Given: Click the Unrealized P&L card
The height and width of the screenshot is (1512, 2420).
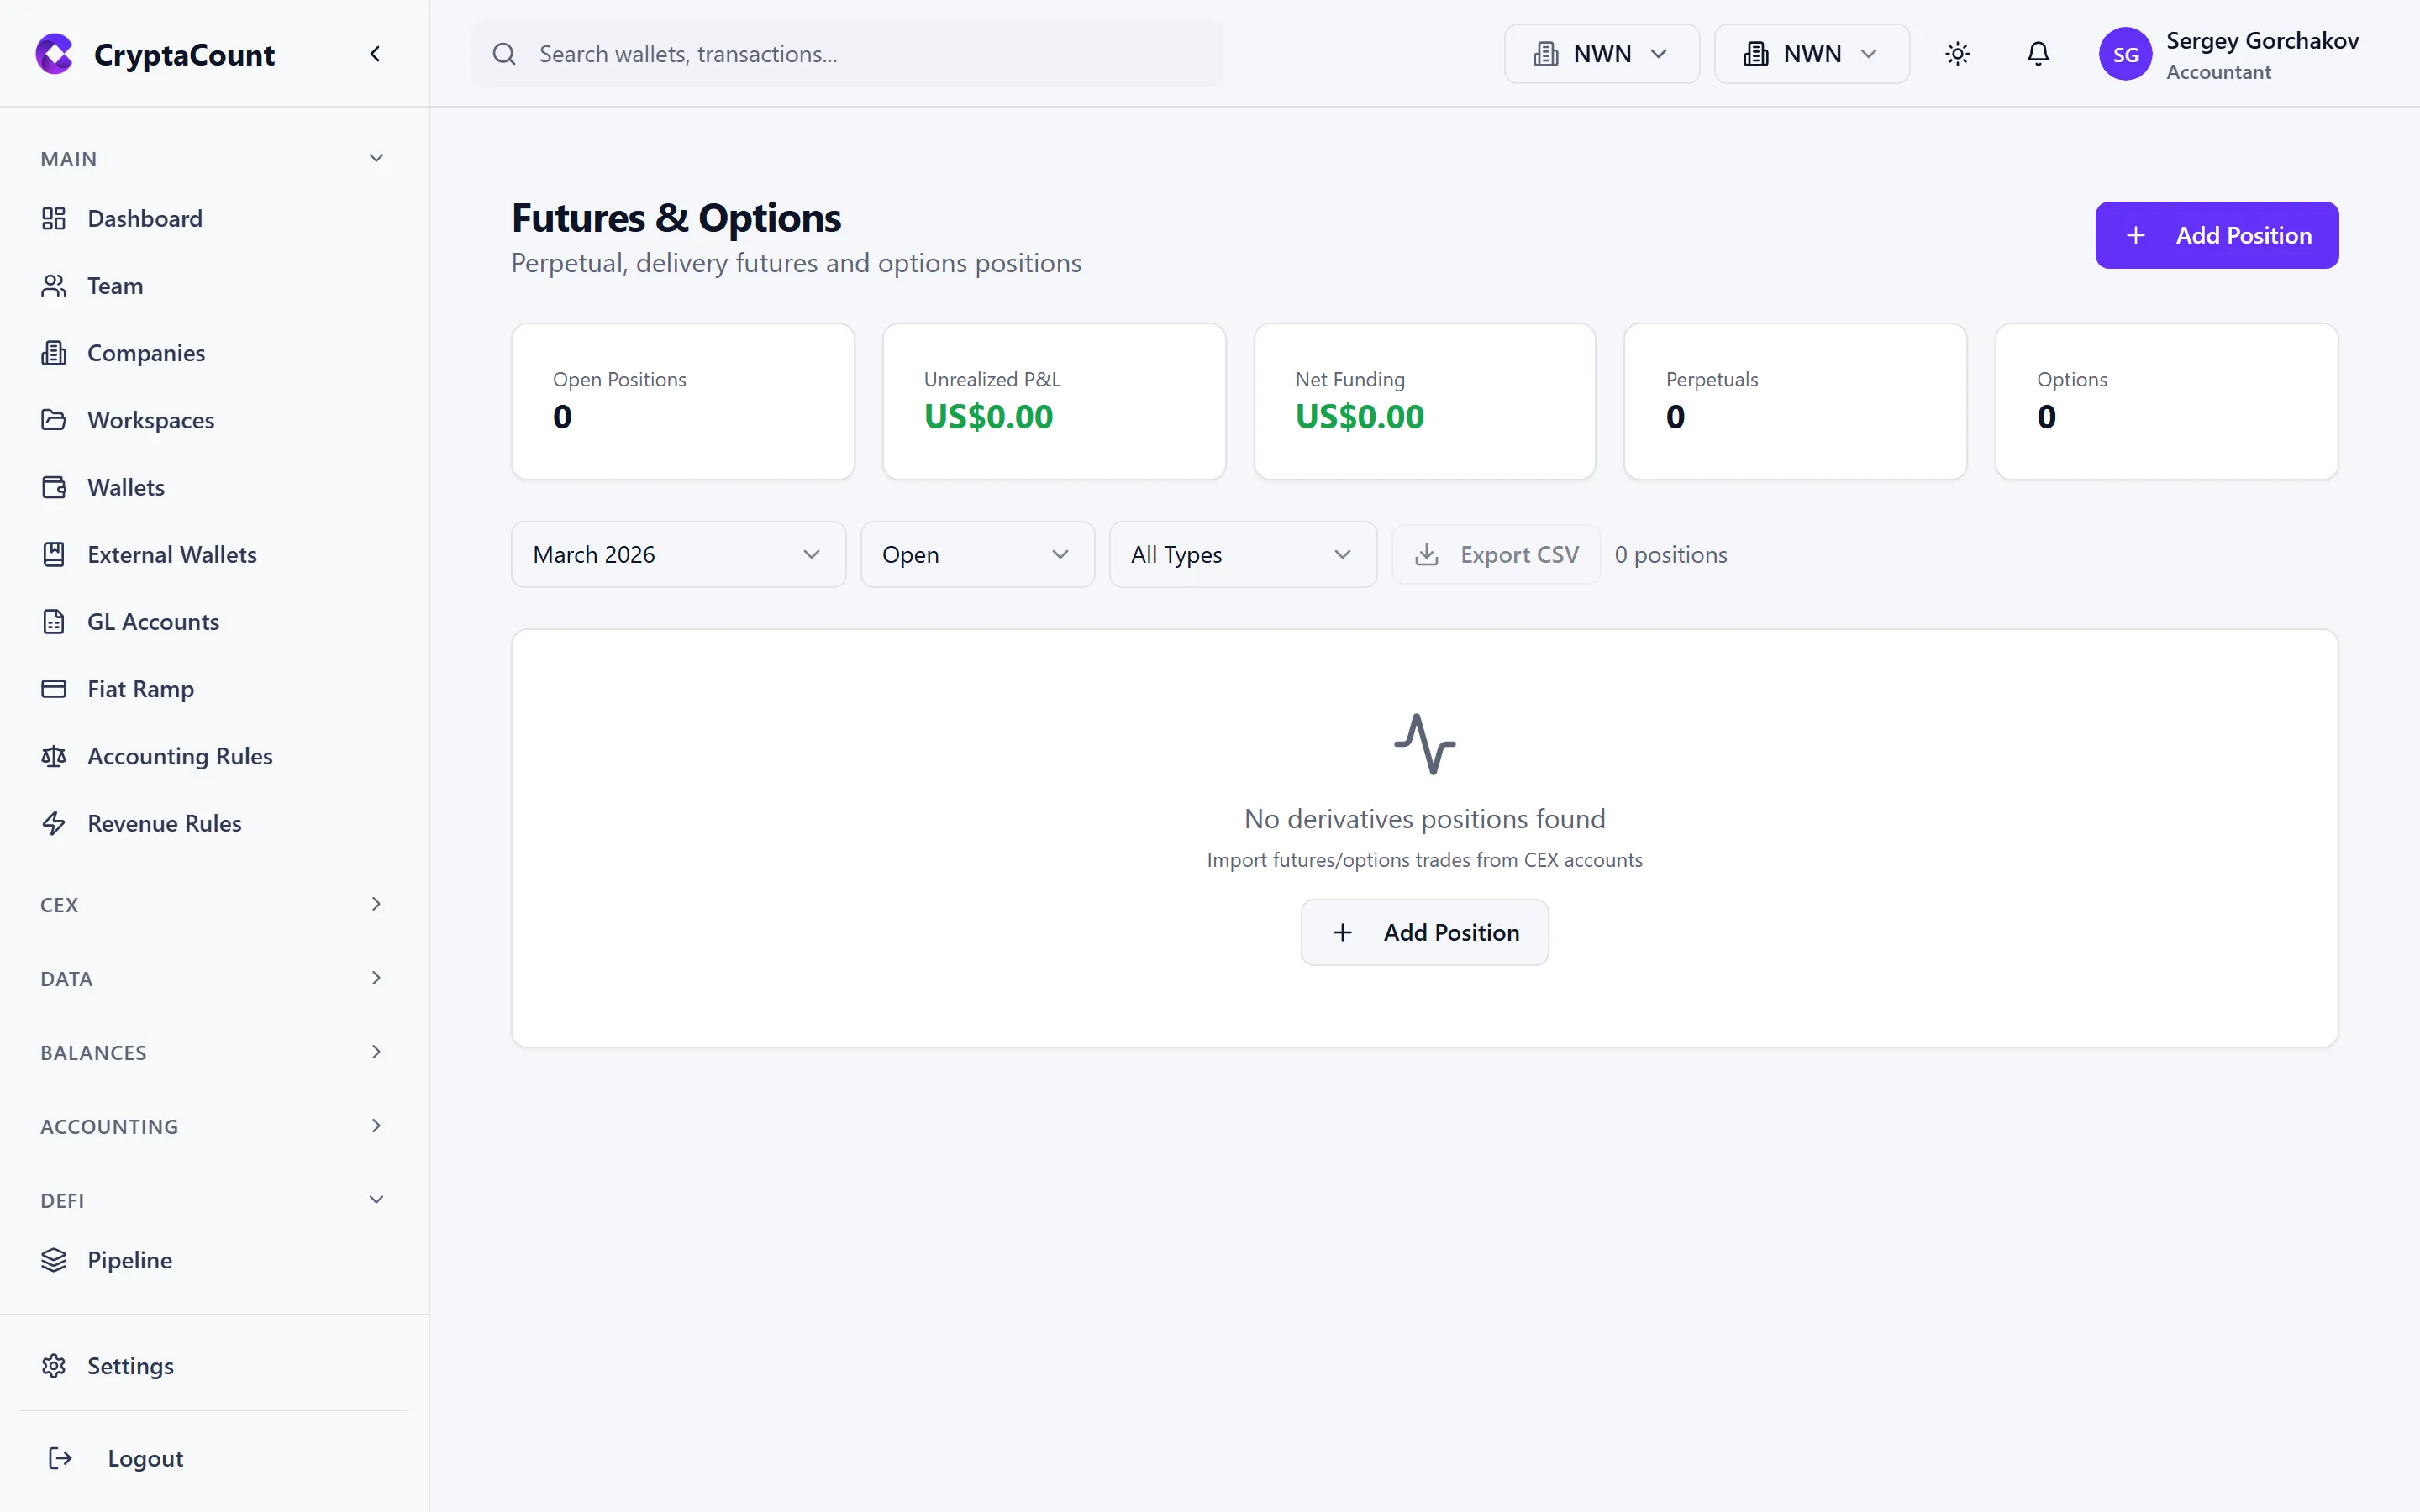Looking at the screenshot, I should (x=1054, y=401).
